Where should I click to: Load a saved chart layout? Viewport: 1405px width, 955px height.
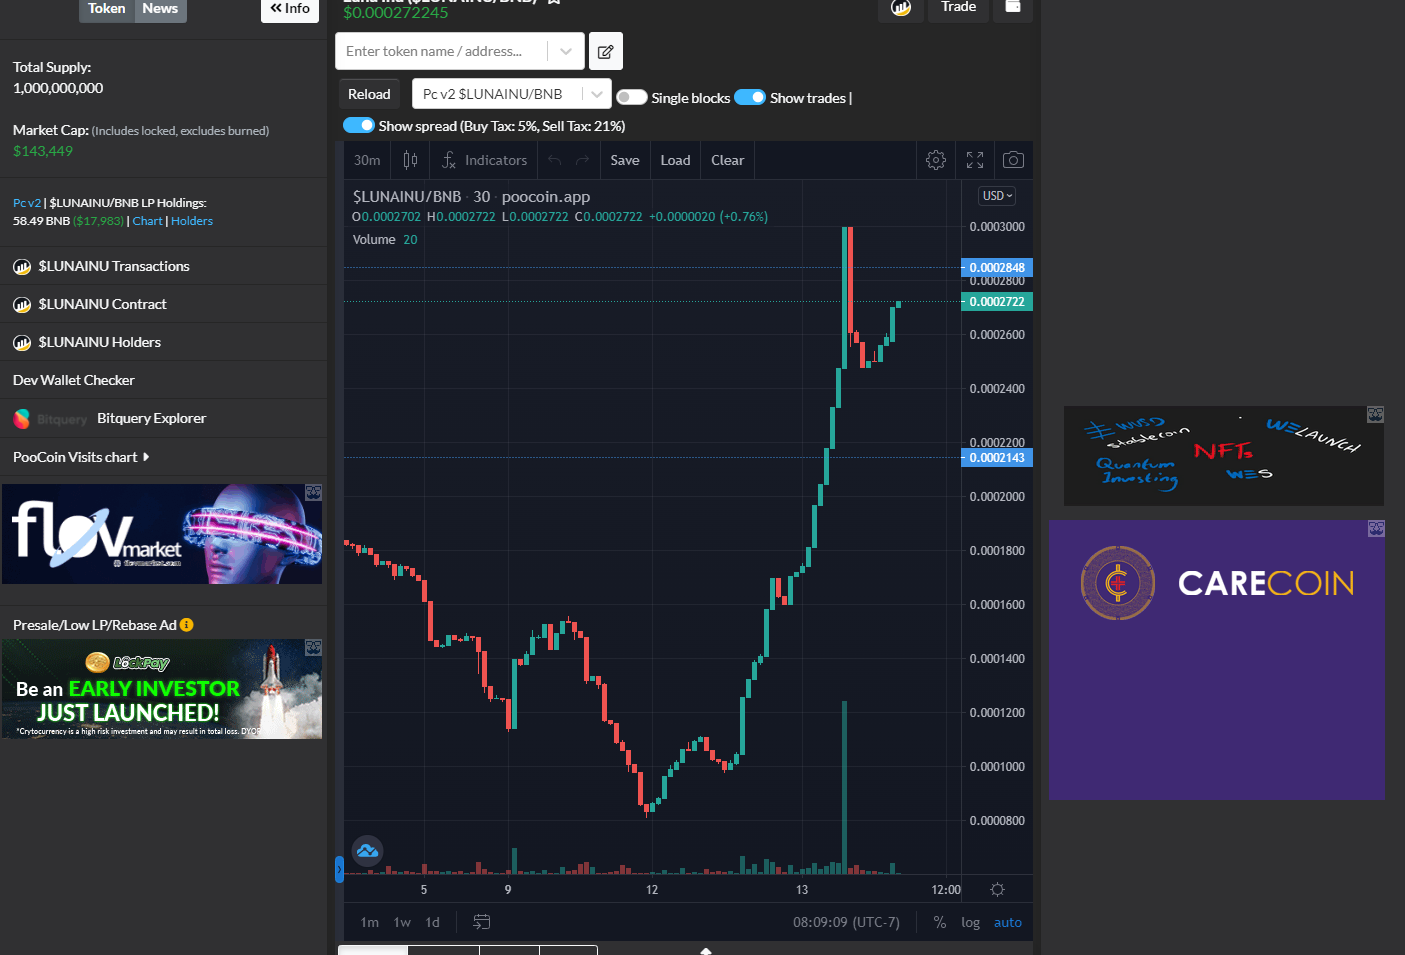[x=675, y=160]
